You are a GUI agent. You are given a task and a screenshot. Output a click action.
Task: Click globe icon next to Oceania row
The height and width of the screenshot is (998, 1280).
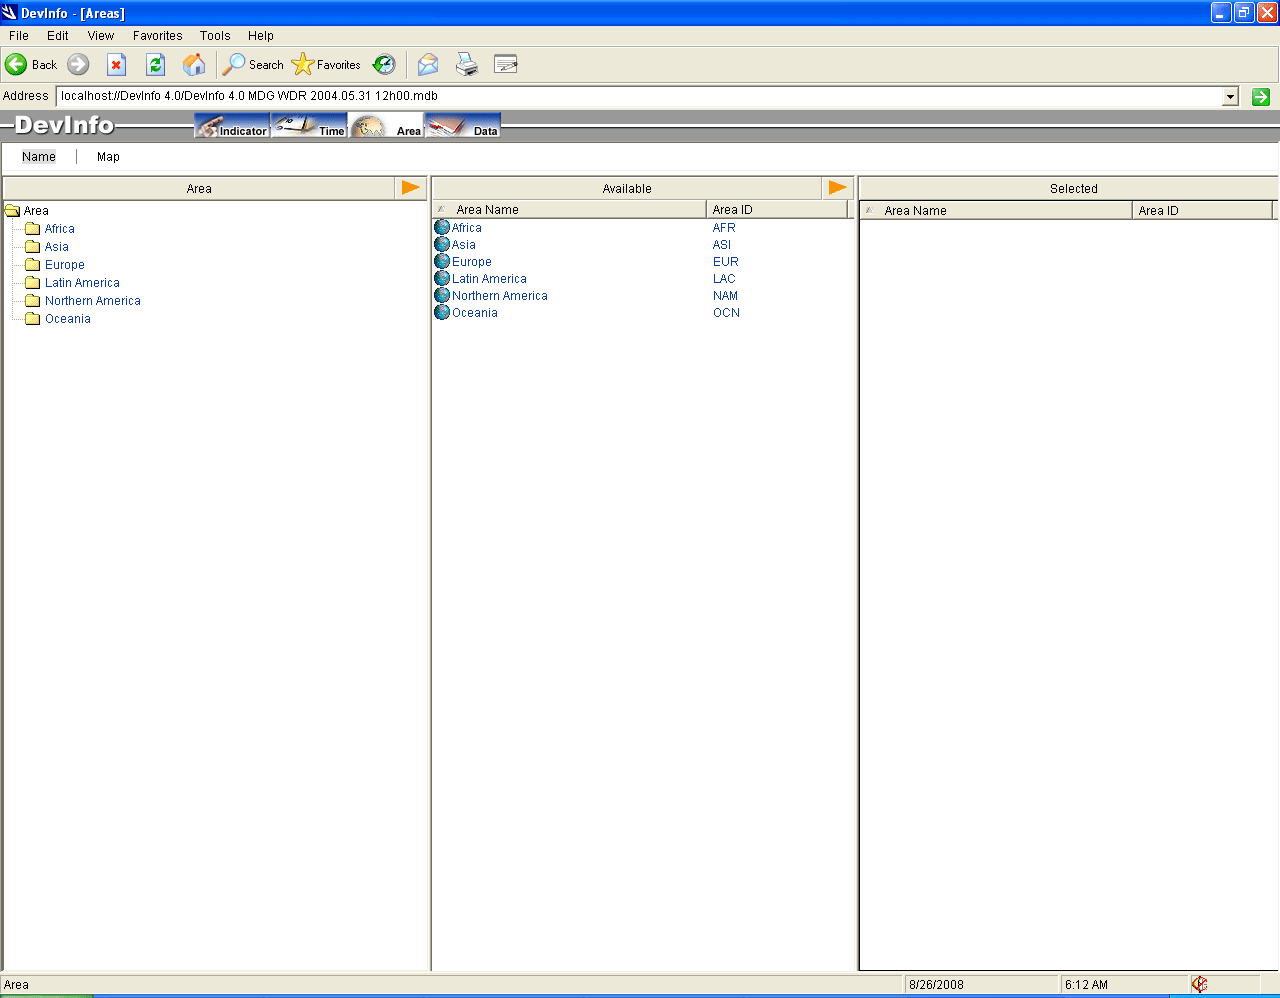pyautogui.click(x=442, y=312)
